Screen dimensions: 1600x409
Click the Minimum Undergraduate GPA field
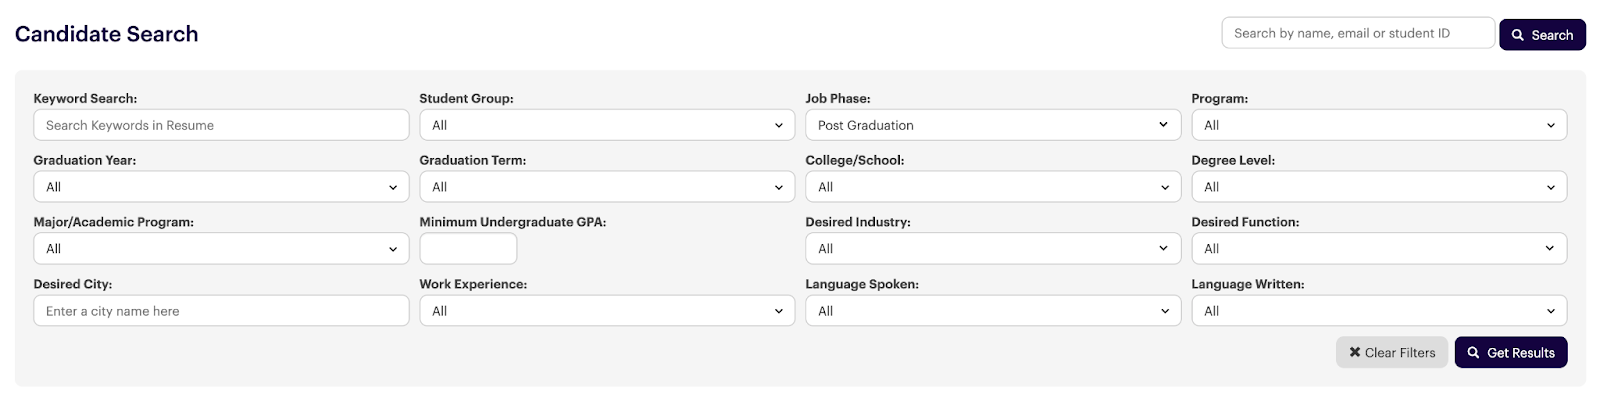click(x=468, y=249)
